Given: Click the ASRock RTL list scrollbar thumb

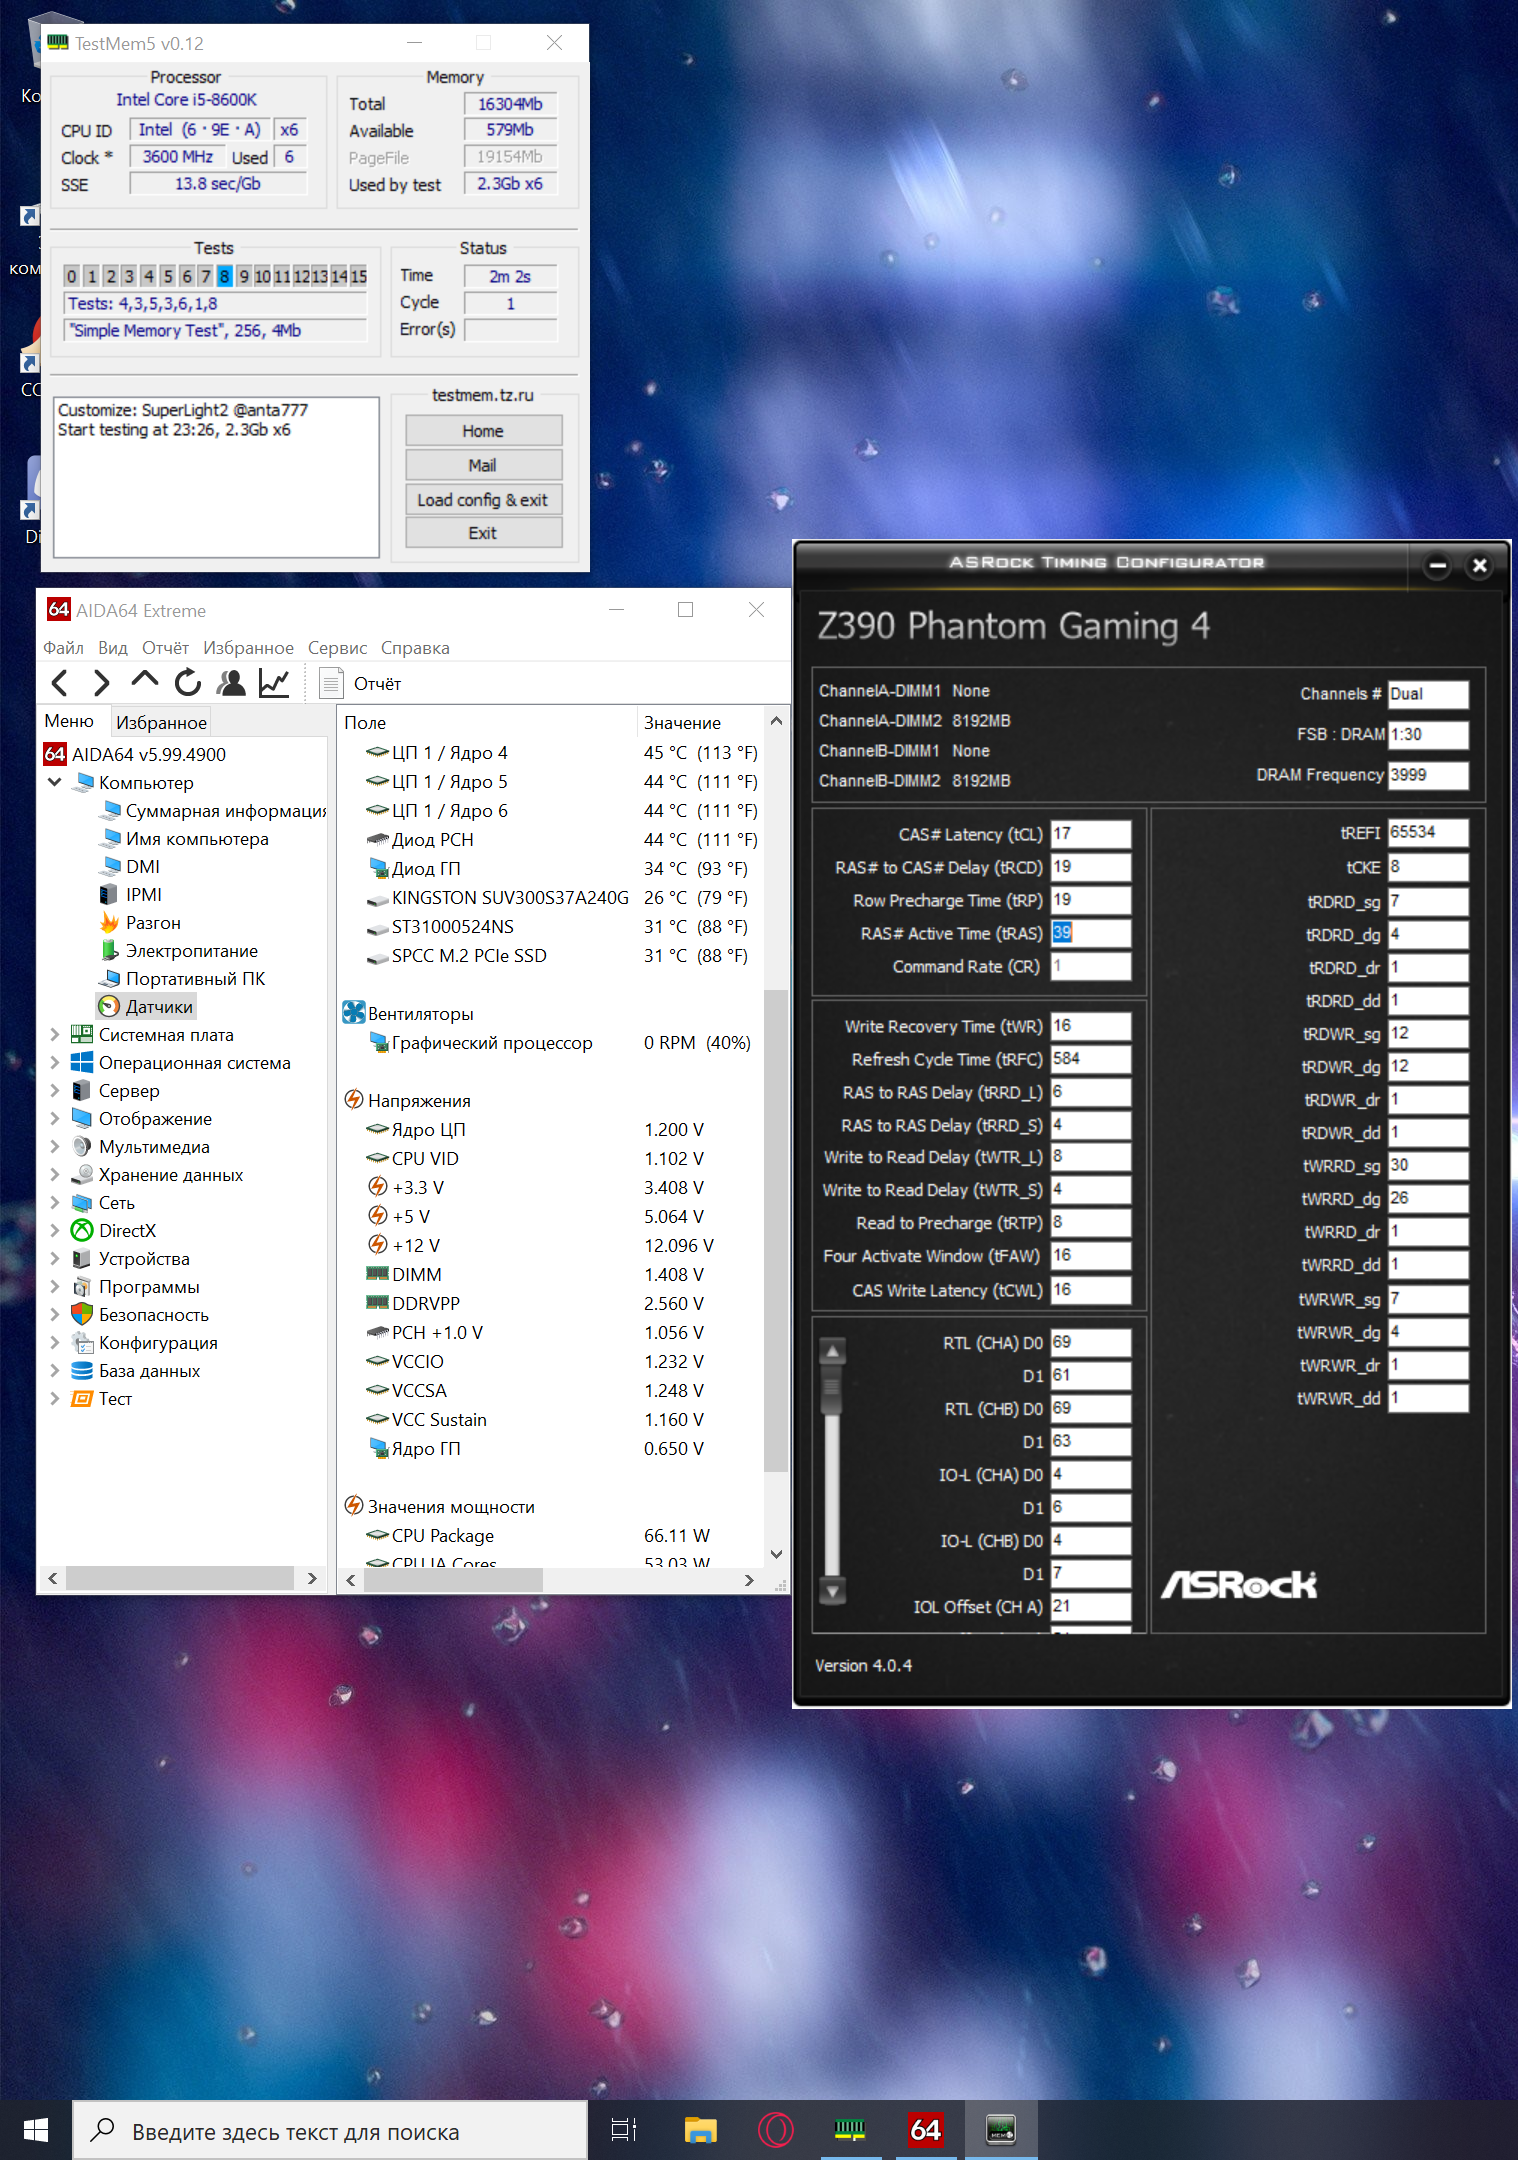Looking at the screenshot, I should [832, 1392].
